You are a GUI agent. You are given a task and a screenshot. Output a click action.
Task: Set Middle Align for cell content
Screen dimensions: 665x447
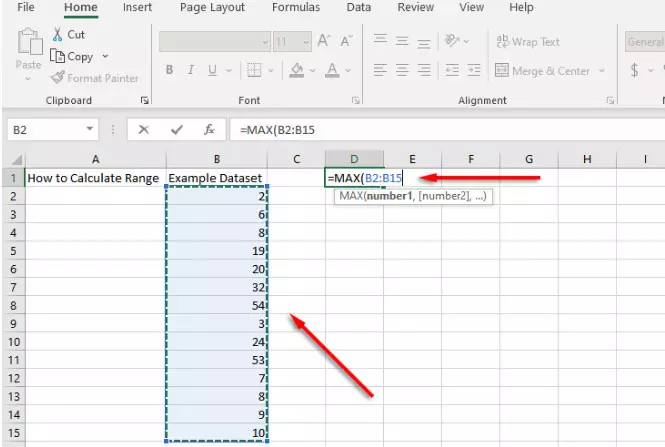coord(402,41)
